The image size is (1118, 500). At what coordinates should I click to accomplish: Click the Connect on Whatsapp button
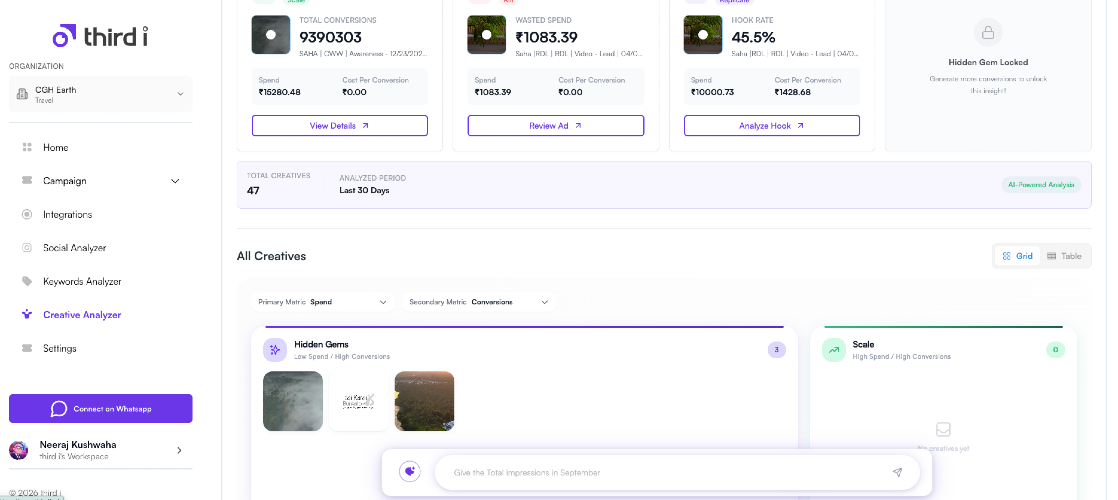tap(100, 409)
